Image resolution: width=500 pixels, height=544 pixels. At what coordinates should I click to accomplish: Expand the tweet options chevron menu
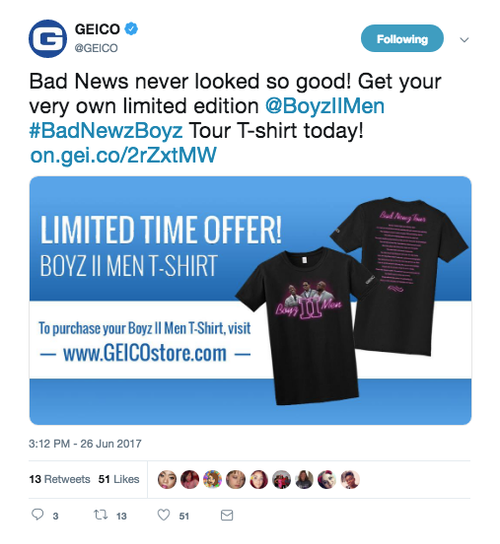(464, 40)
